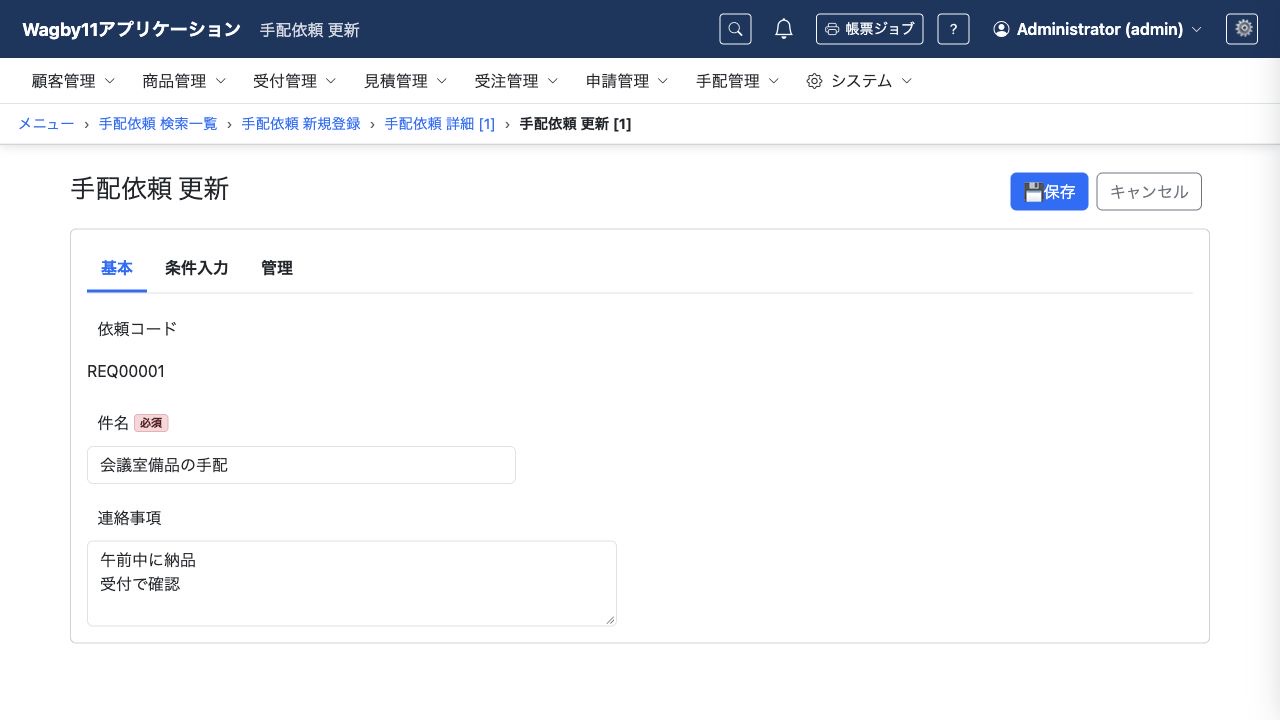The image size is (1280, 720).
Task: Switch to the 管理 tab
Action: coord(277,268)
